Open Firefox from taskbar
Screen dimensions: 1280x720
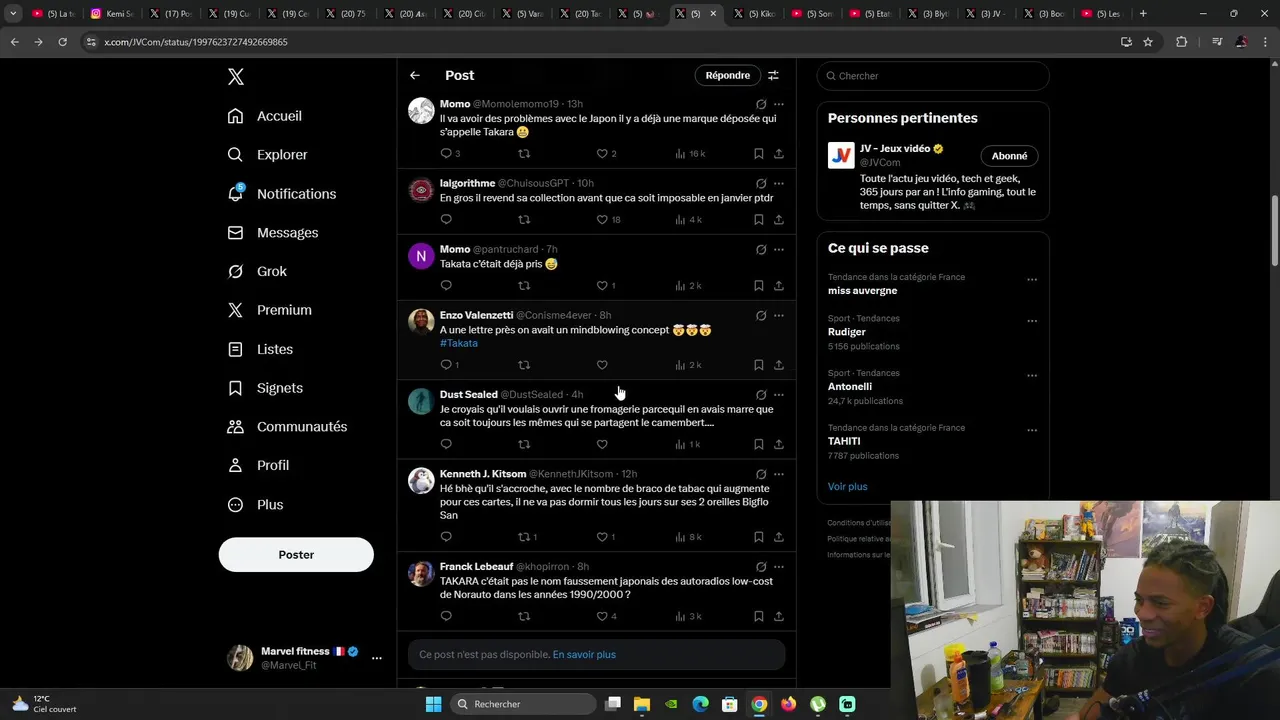point(789,704)
